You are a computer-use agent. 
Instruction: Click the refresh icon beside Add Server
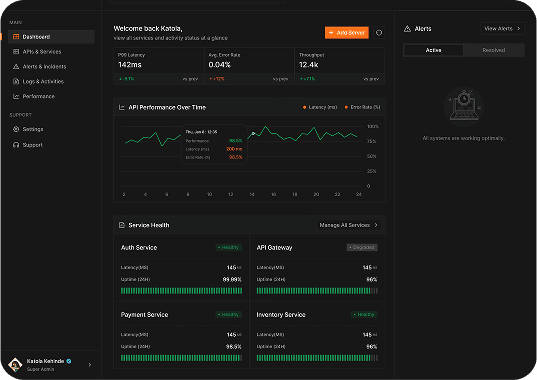(379, 33)
